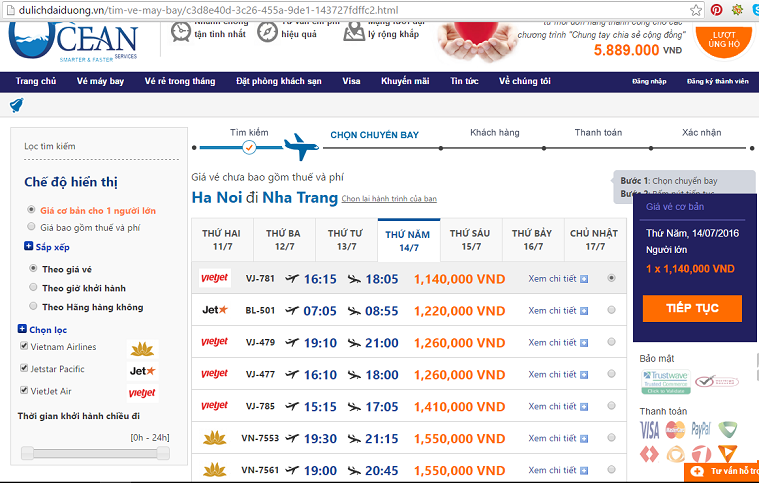Viewport: 759px width, 483px height.
Task: Click the left handle of the departure time slider
Action: pos(28,453)
